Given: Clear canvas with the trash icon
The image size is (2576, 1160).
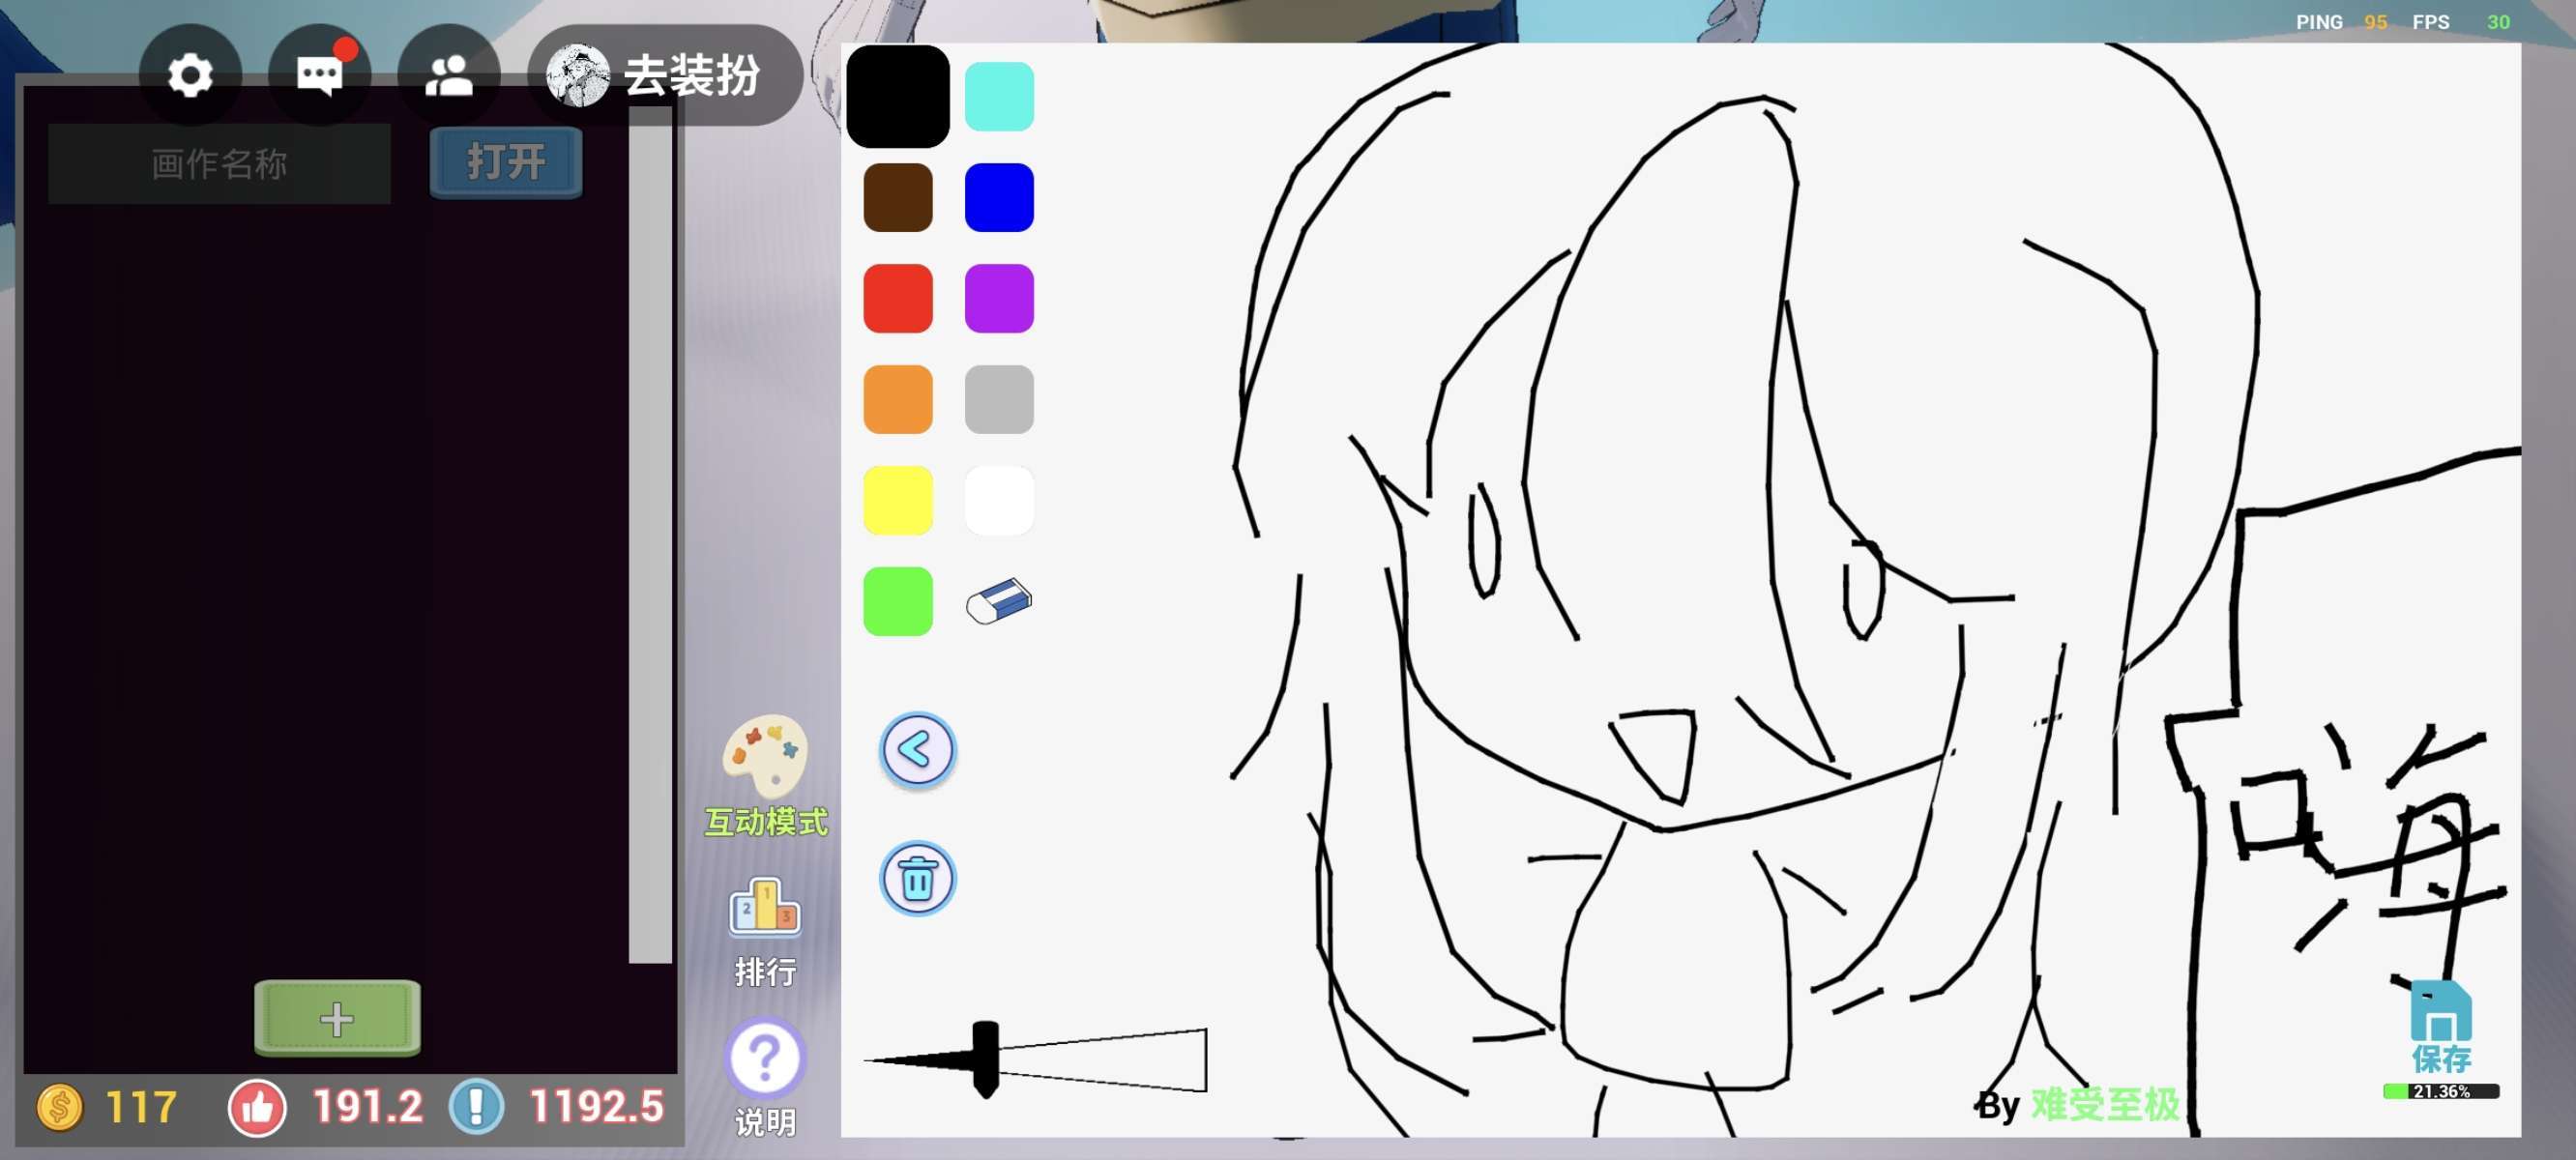Looking at the screenshot, I should [x=917, y=879].
